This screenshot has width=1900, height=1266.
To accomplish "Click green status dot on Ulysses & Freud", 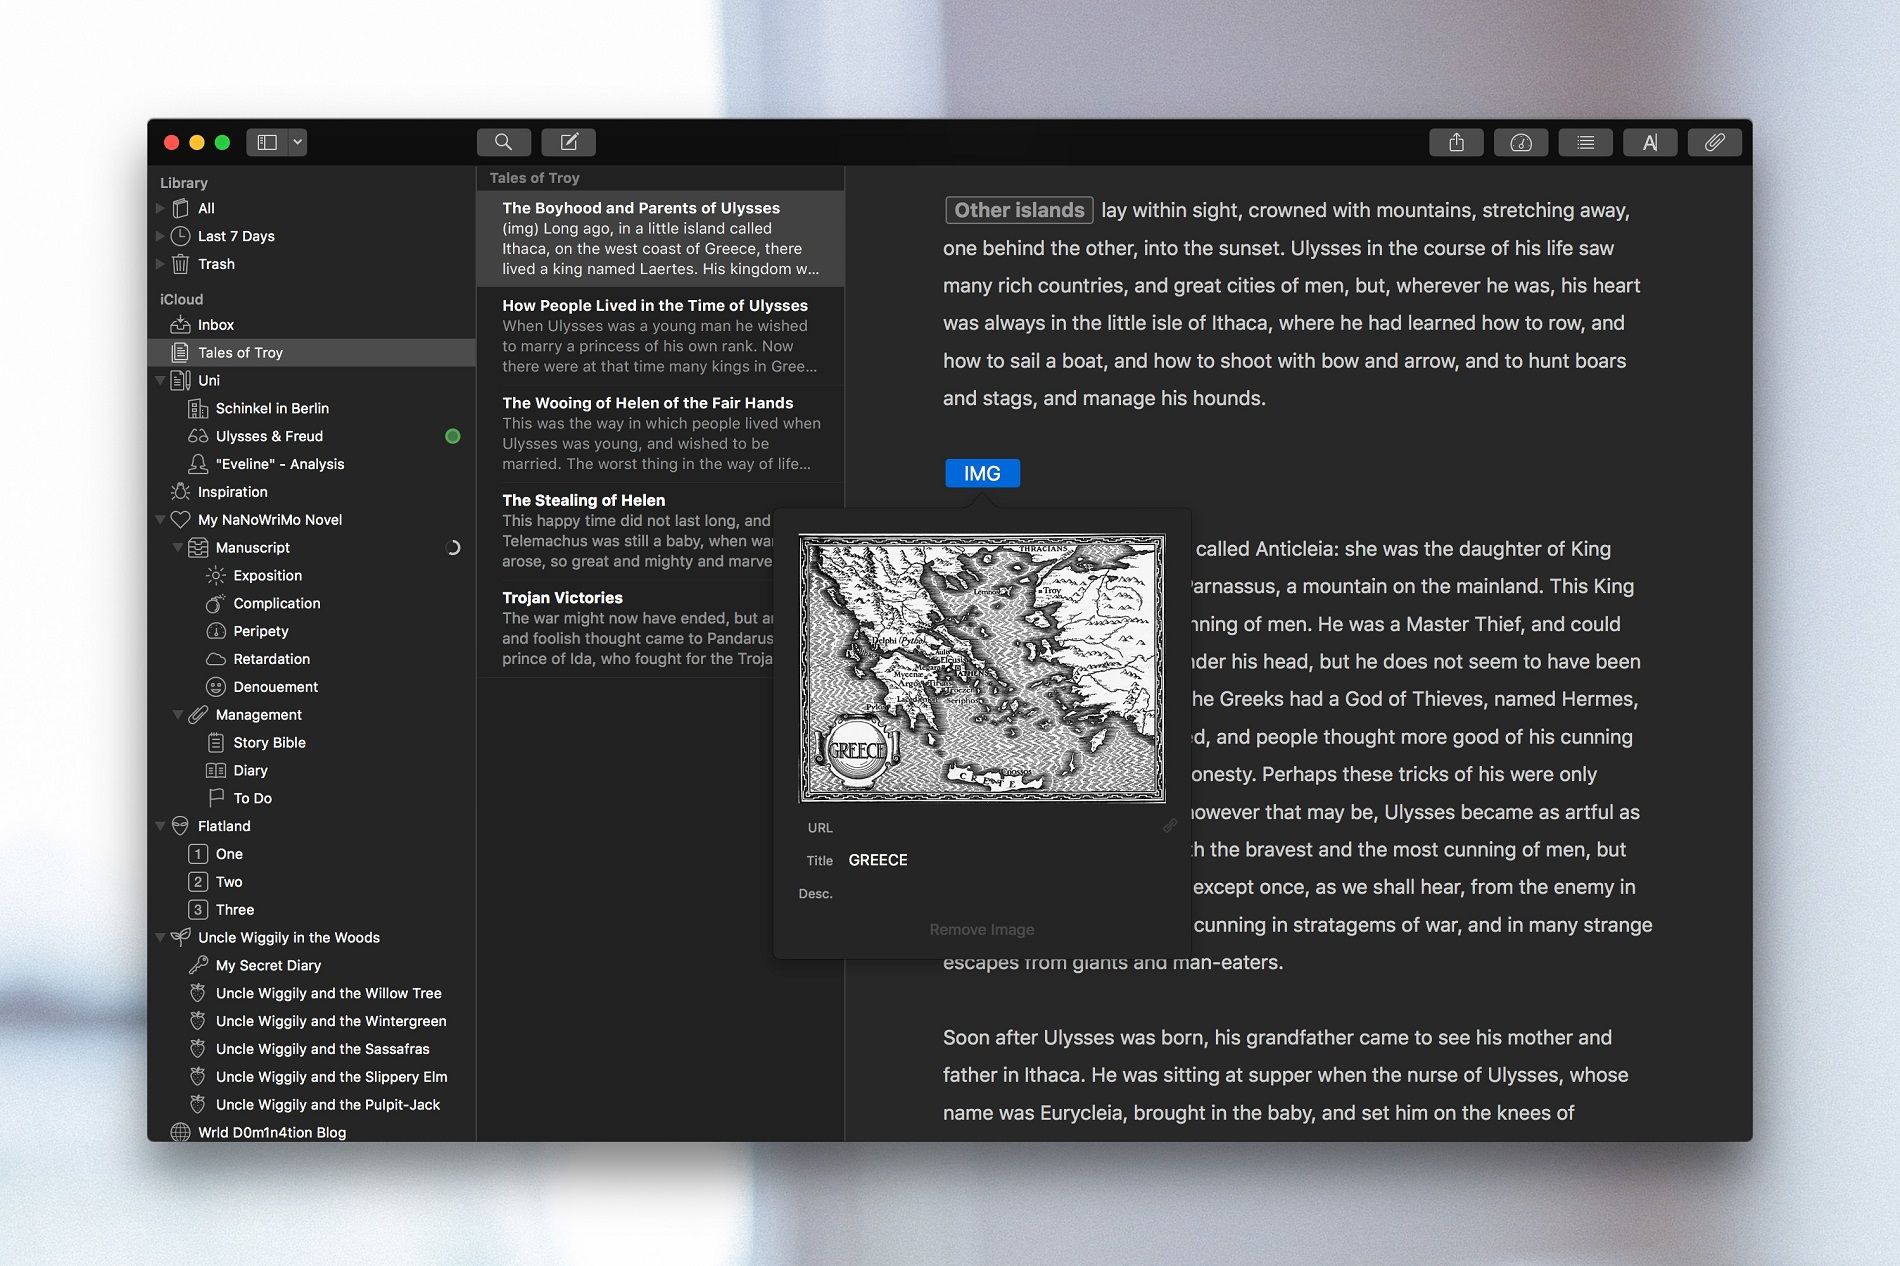I will coord(452,436).
